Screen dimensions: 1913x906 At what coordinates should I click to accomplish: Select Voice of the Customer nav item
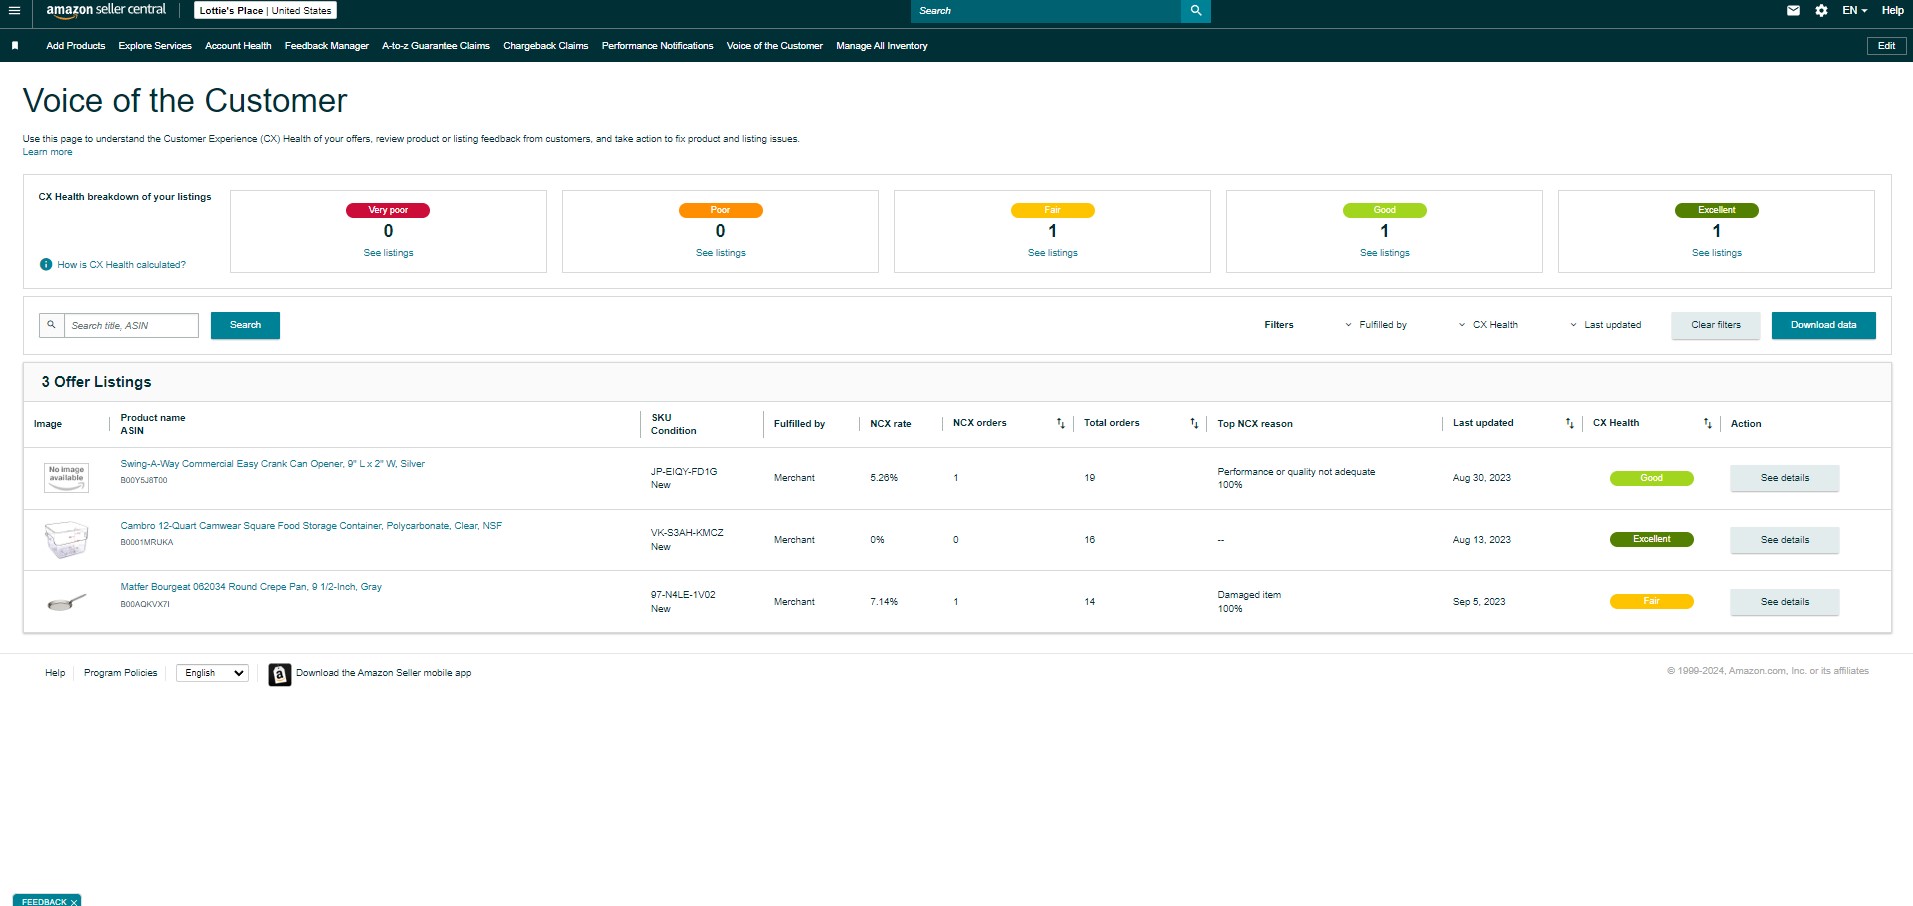pos(774,46)
